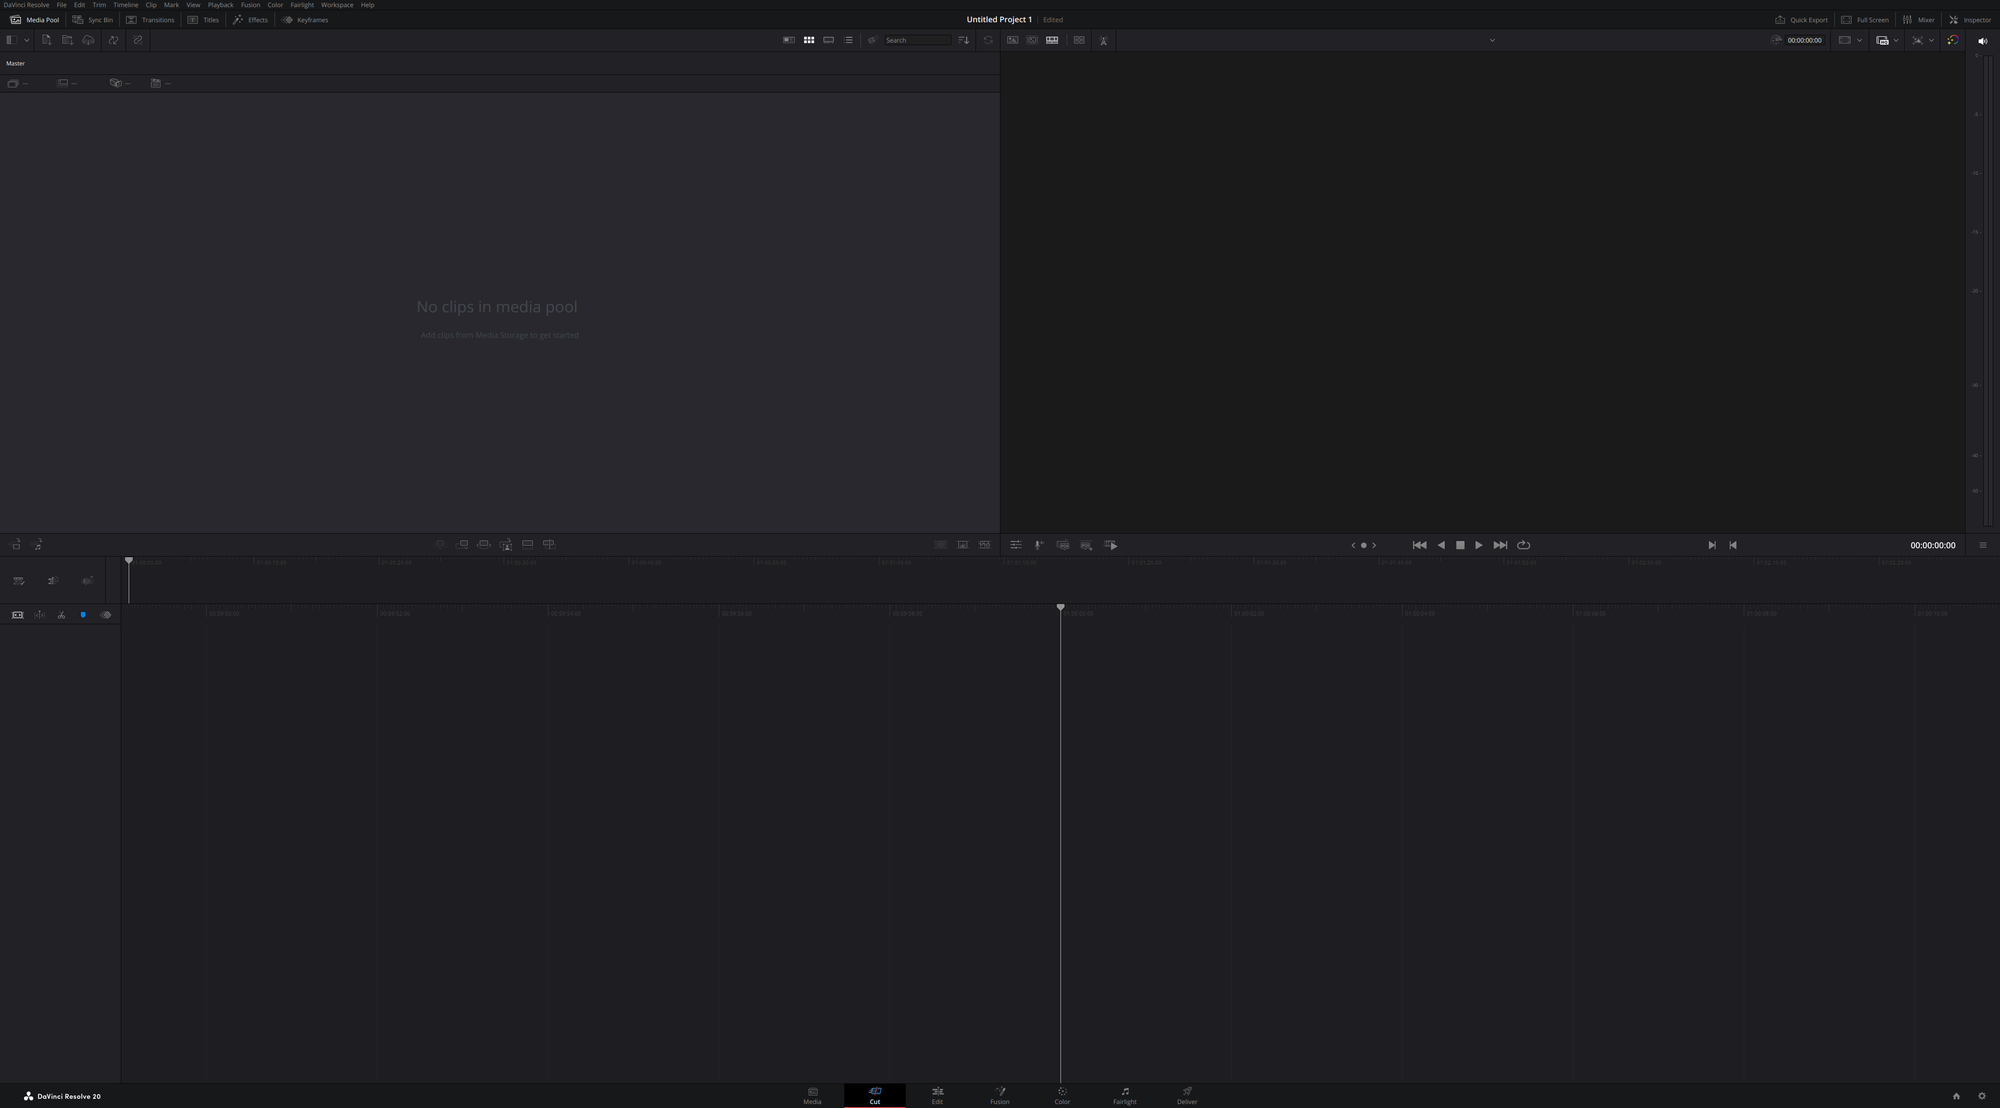This screenshot has width=2000, height=1108.
Task: Move the timeline playhead marker
Action: click(1061, 607)
